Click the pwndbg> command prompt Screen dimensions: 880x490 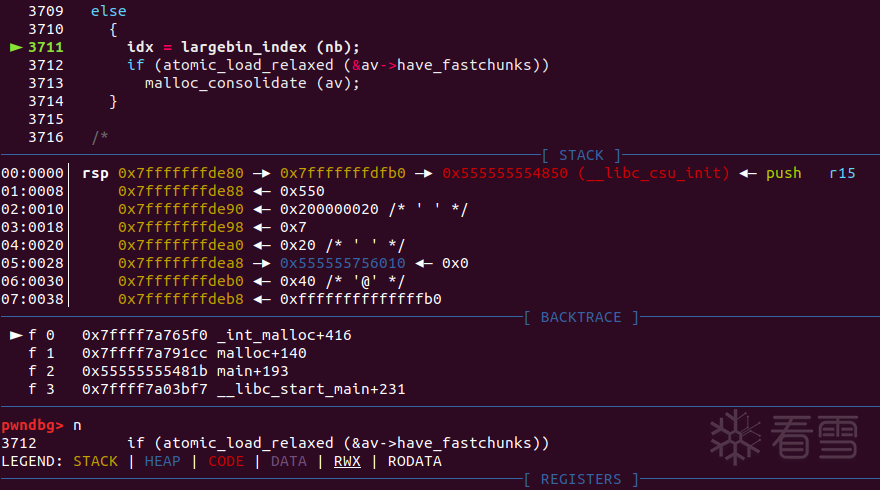pyautogui.click(x=34, y=425)
